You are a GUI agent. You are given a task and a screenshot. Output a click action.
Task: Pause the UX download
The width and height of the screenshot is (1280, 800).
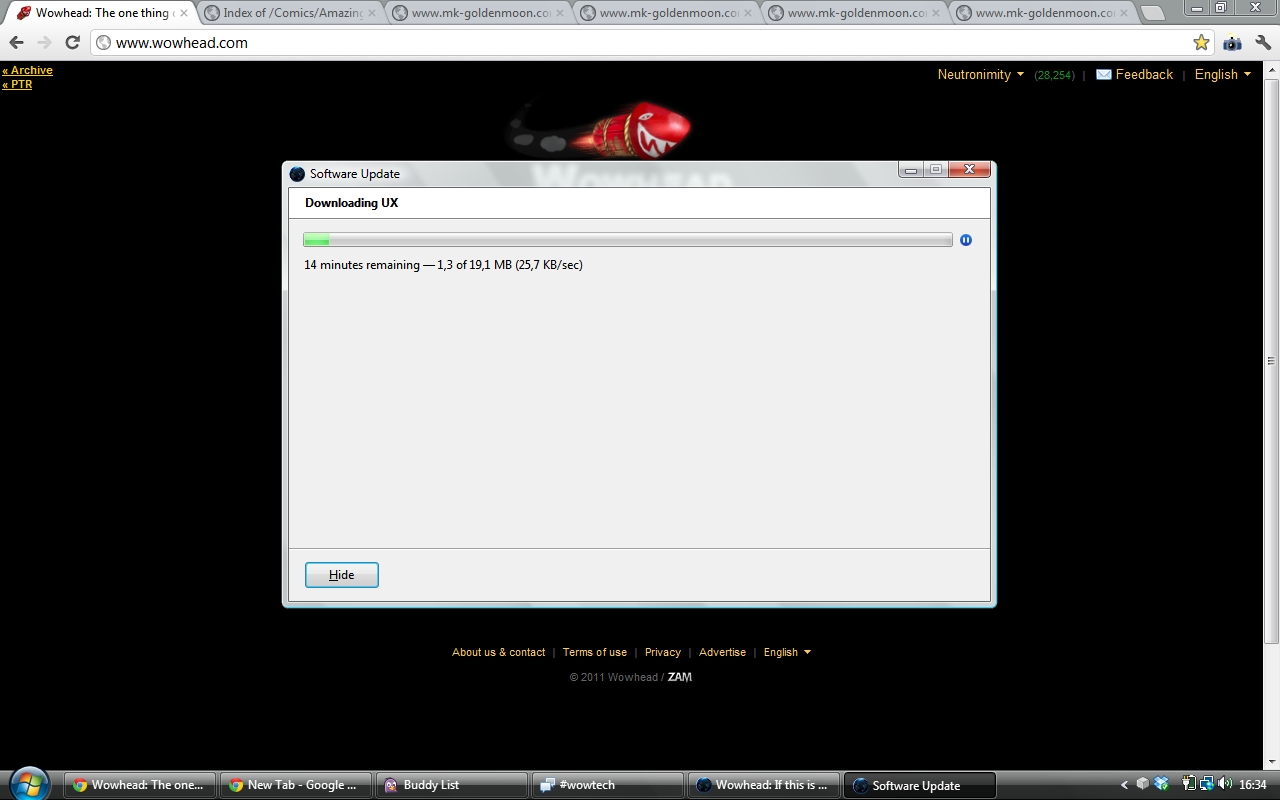966,240
